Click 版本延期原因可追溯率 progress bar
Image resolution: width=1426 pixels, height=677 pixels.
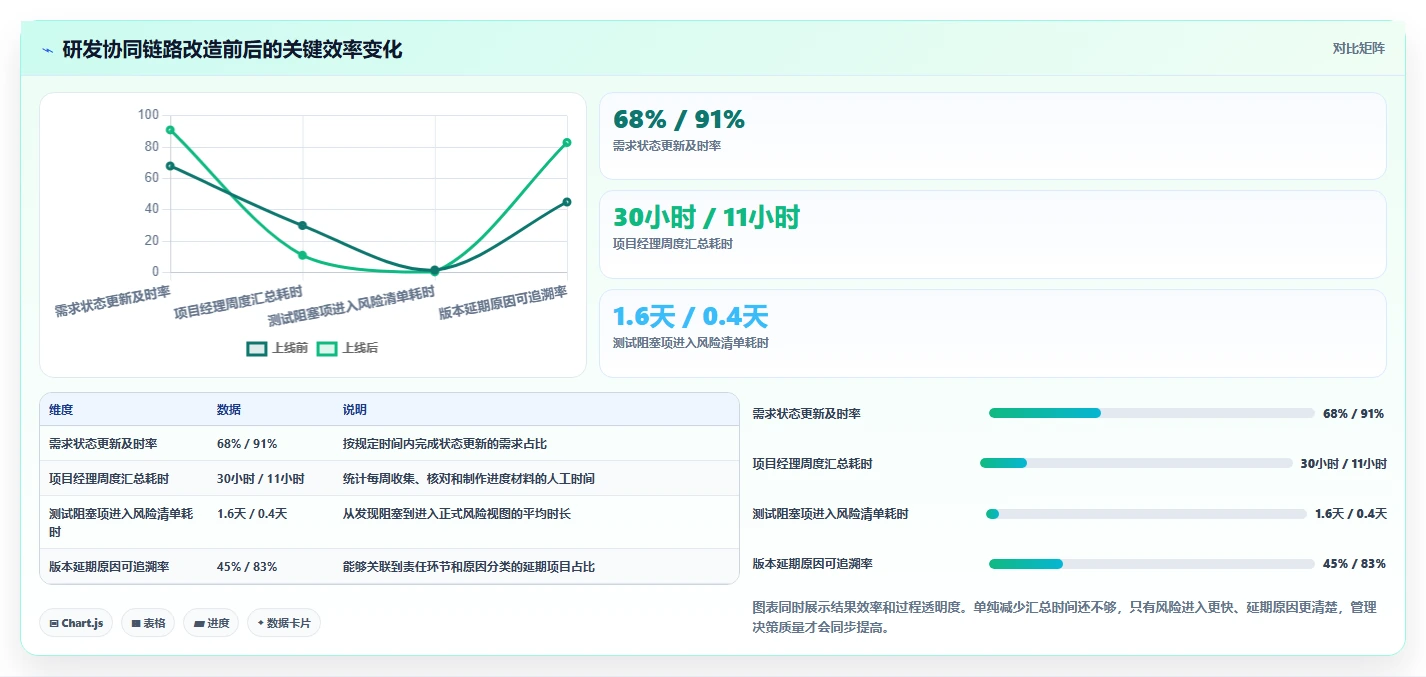(1151, 564)
